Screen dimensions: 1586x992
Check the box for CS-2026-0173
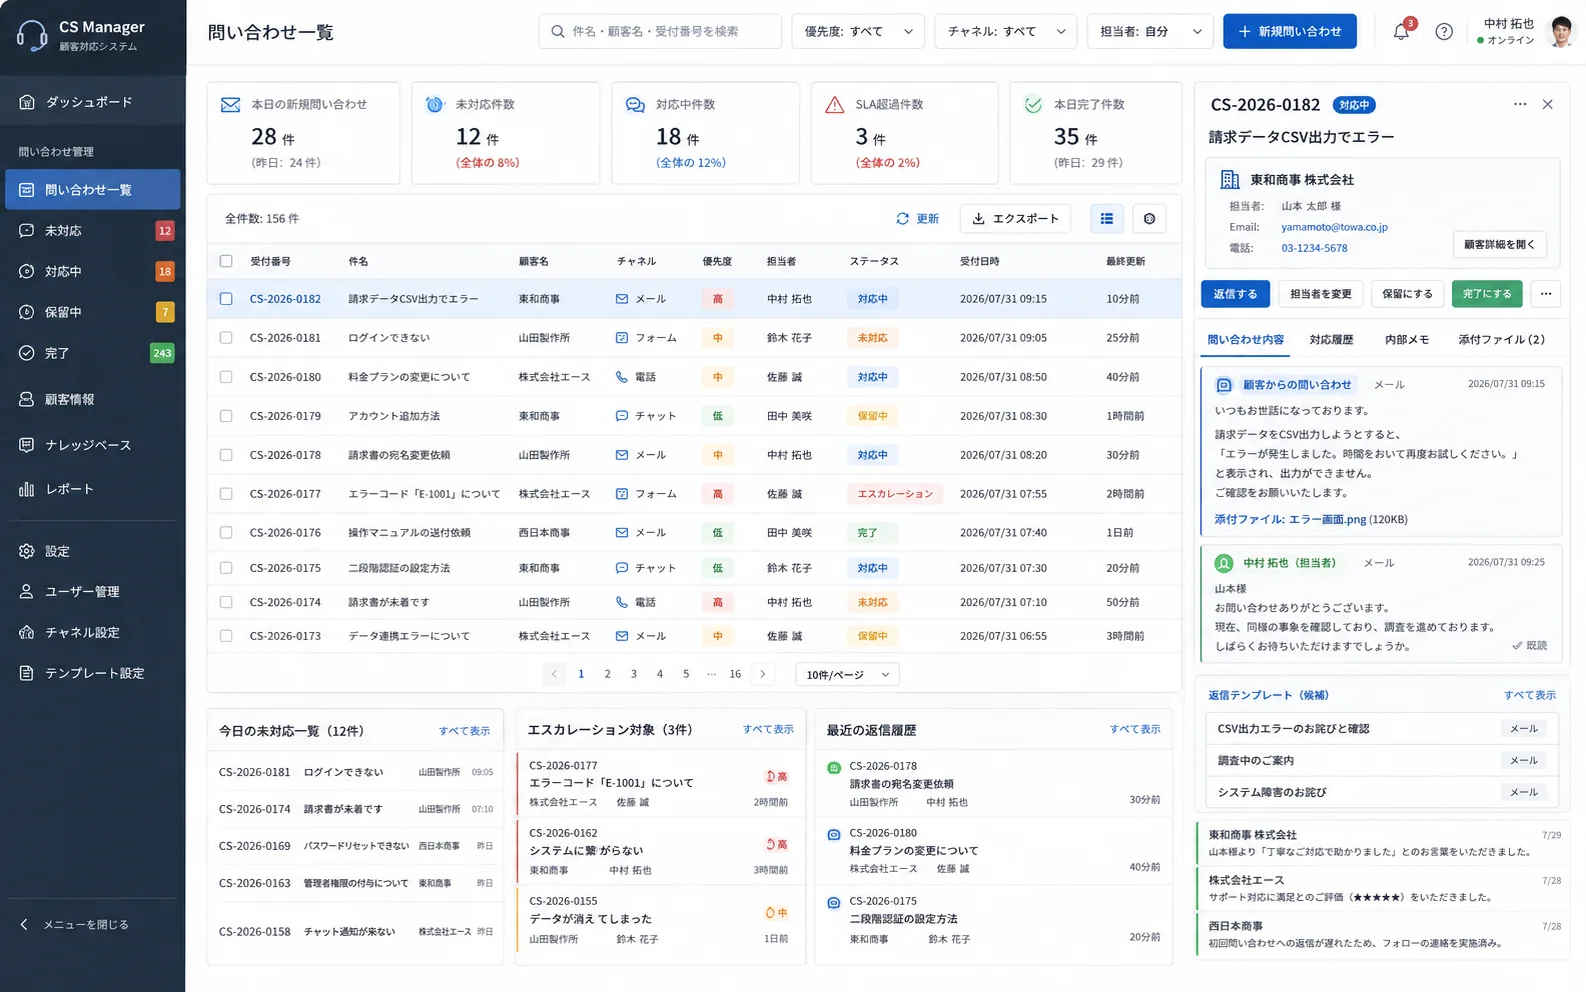226,636
